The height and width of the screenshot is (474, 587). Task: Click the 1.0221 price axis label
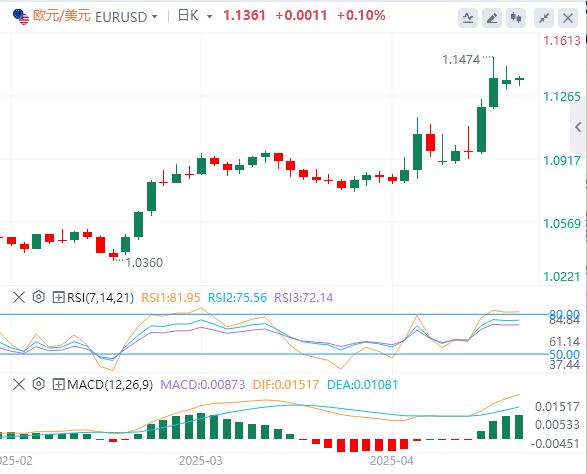[562, 277]
